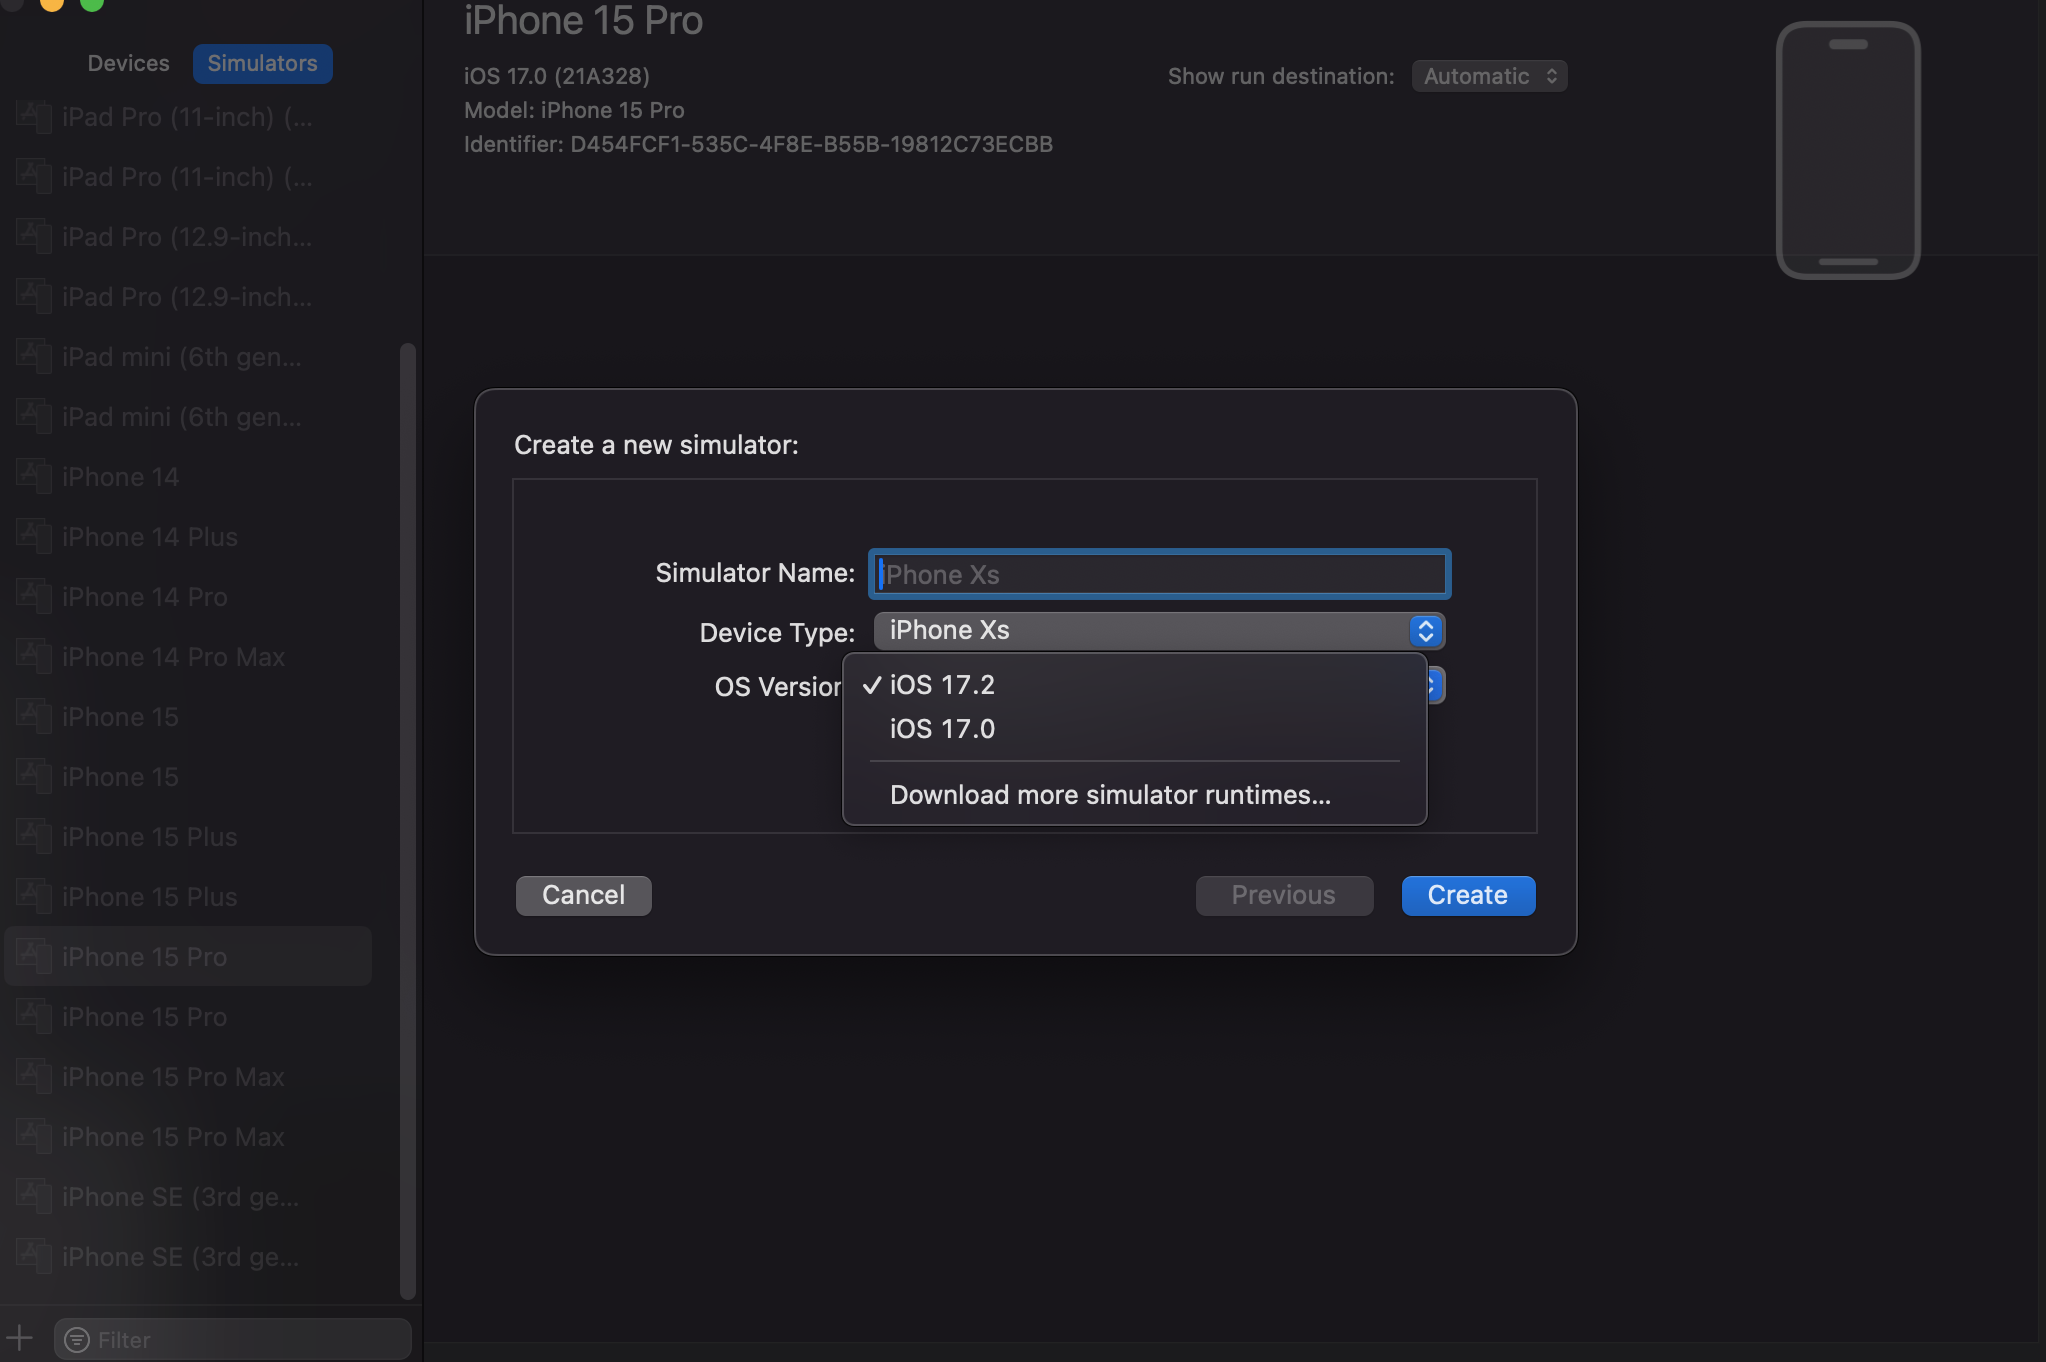Click the iPhone device preview image
The height and width of the screenshot is (1362, 2046).
coord(1847,150)
